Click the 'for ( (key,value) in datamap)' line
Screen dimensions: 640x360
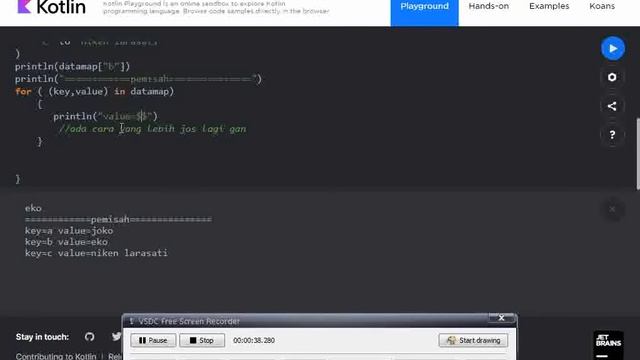tap(94, 91)
